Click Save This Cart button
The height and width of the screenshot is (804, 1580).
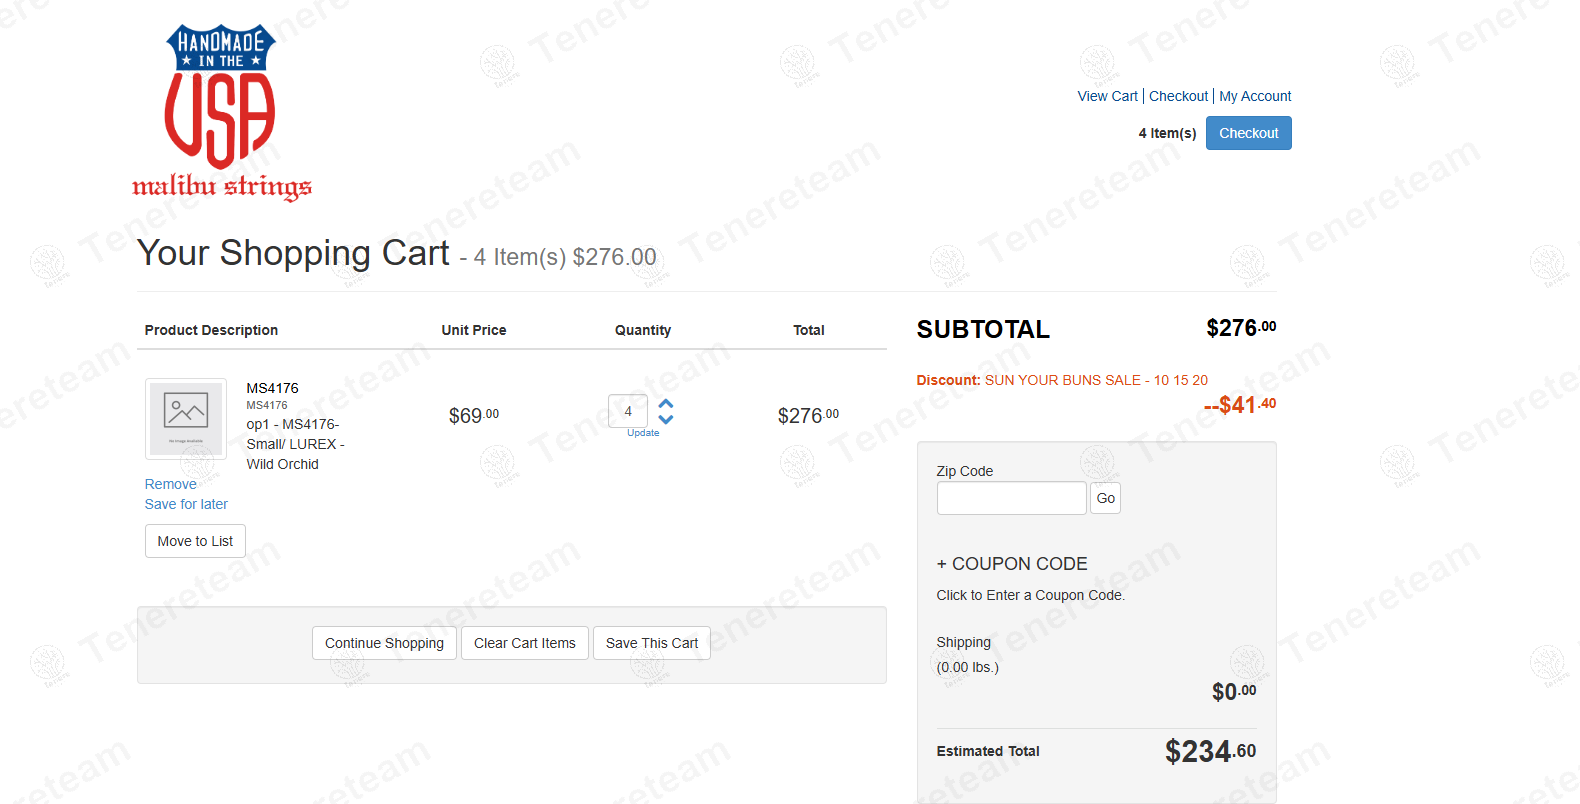tap(652, 643)
